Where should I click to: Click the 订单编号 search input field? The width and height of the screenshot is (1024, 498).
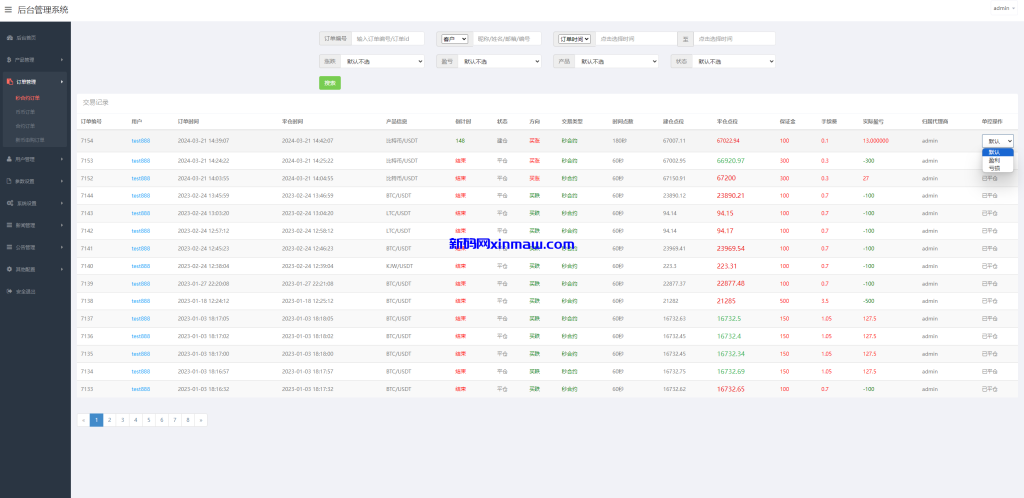[x=388, y=39]
